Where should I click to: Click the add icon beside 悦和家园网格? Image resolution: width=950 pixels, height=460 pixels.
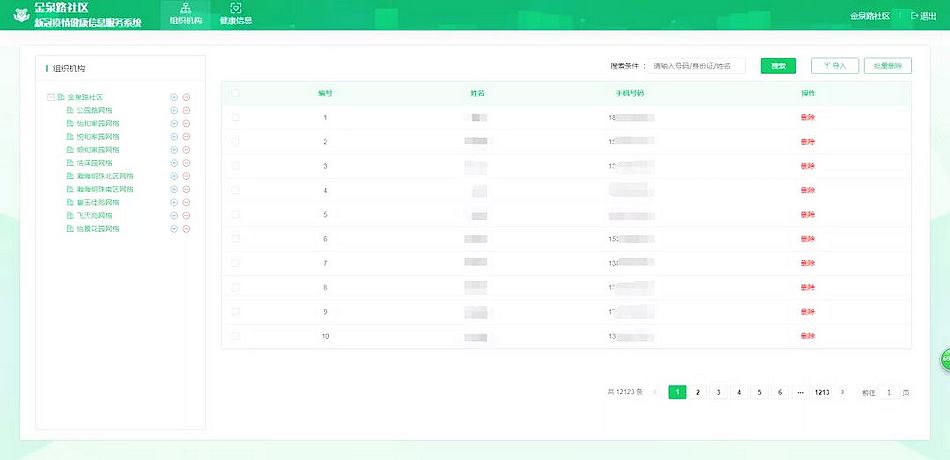point(174,136)
